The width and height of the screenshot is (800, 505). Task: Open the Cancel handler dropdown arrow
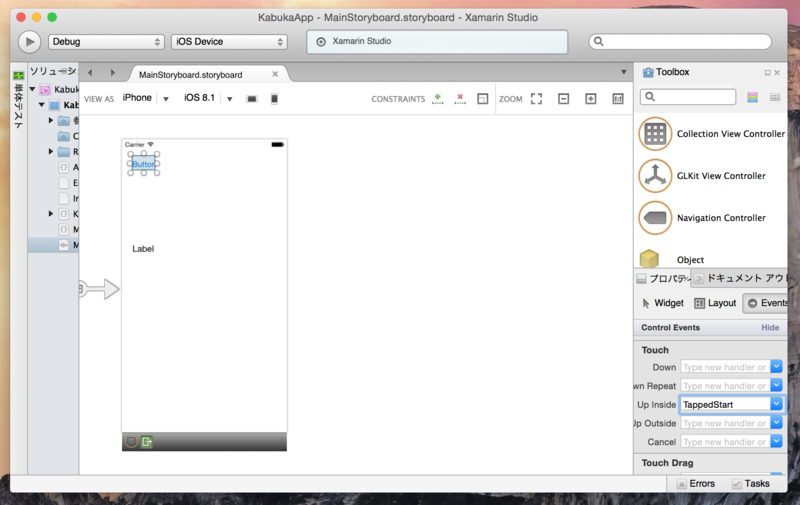click(776, 441)
